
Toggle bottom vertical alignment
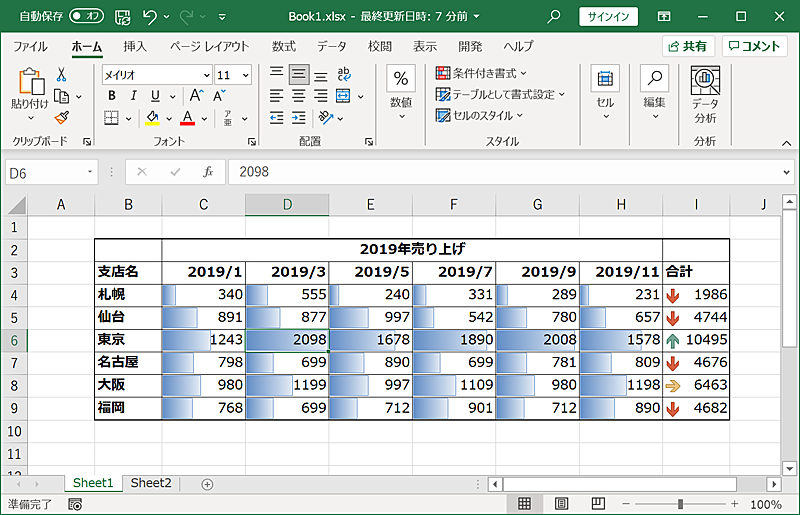(x=320, y=75)
